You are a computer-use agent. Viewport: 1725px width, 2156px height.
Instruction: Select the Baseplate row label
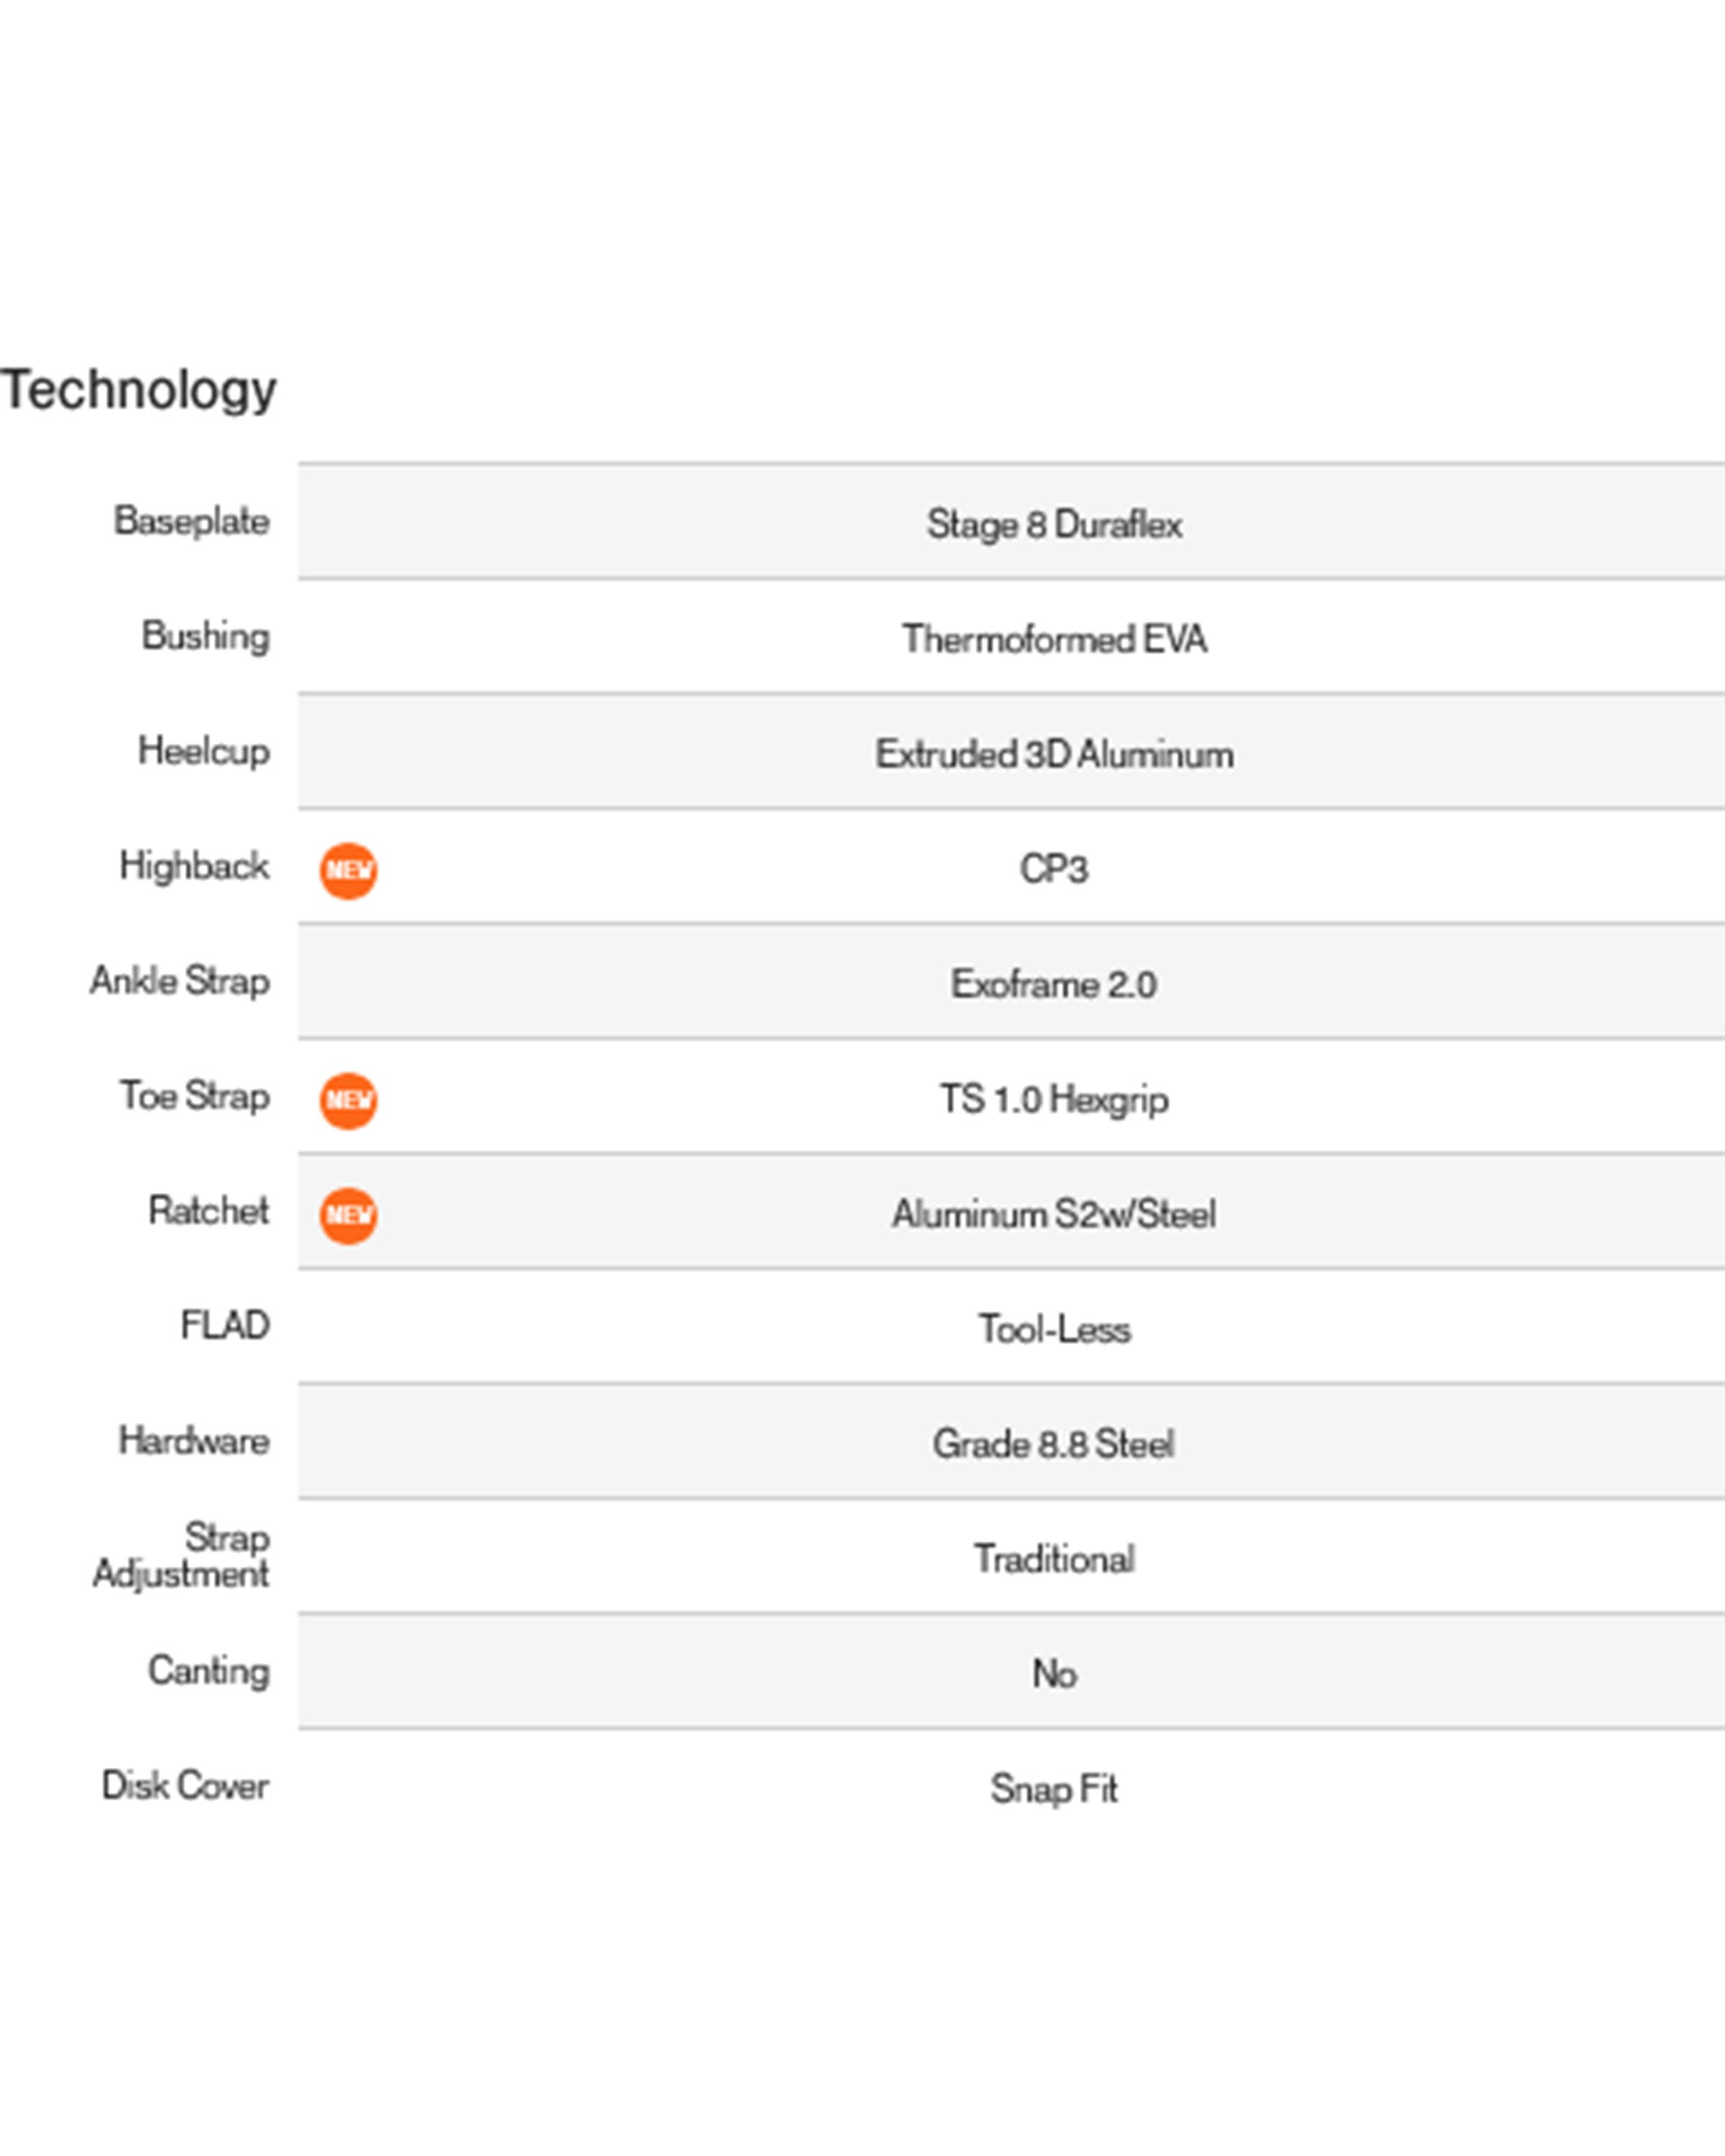[x=191, y=521]
